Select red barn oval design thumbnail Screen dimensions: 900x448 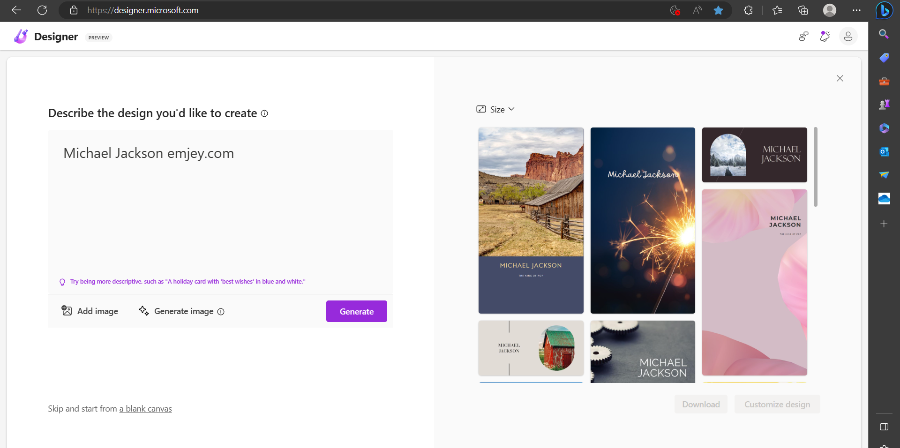coord(531,348)
